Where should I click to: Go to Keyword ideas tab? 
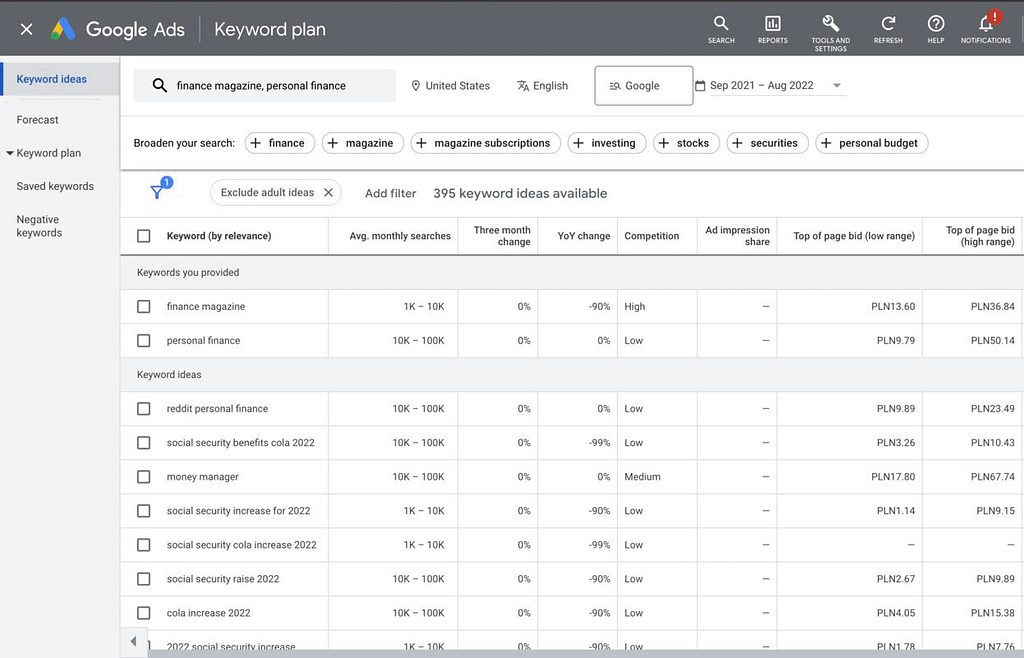52,79
